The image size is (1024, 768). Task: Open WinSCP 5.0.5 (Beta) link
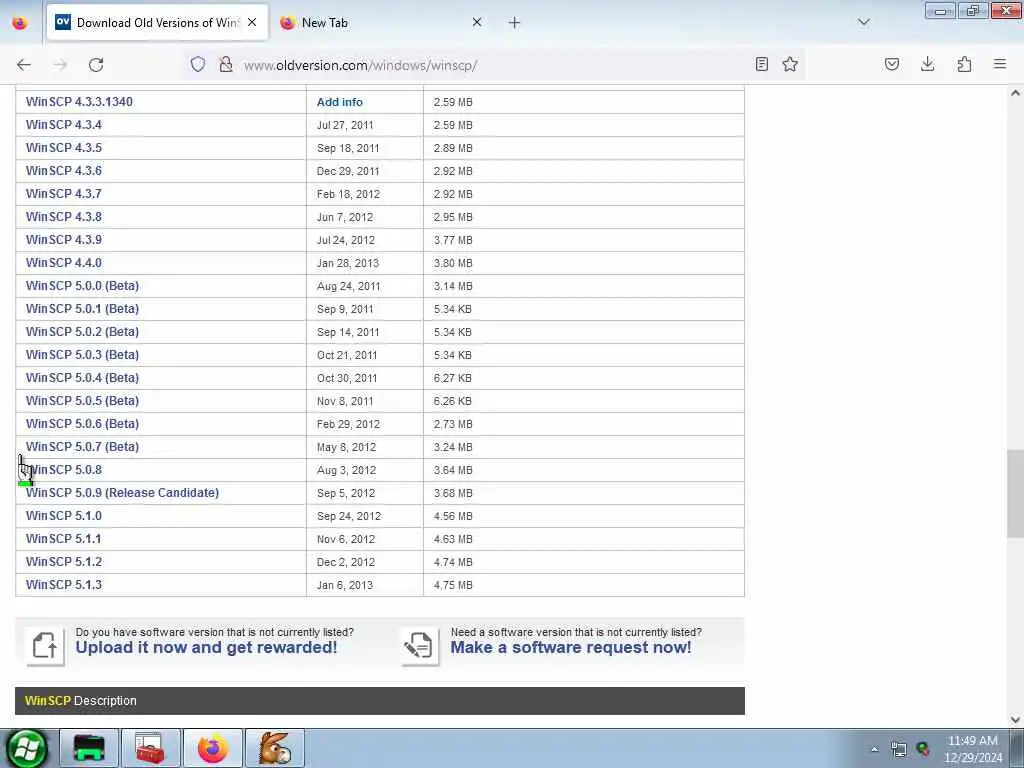82,400
